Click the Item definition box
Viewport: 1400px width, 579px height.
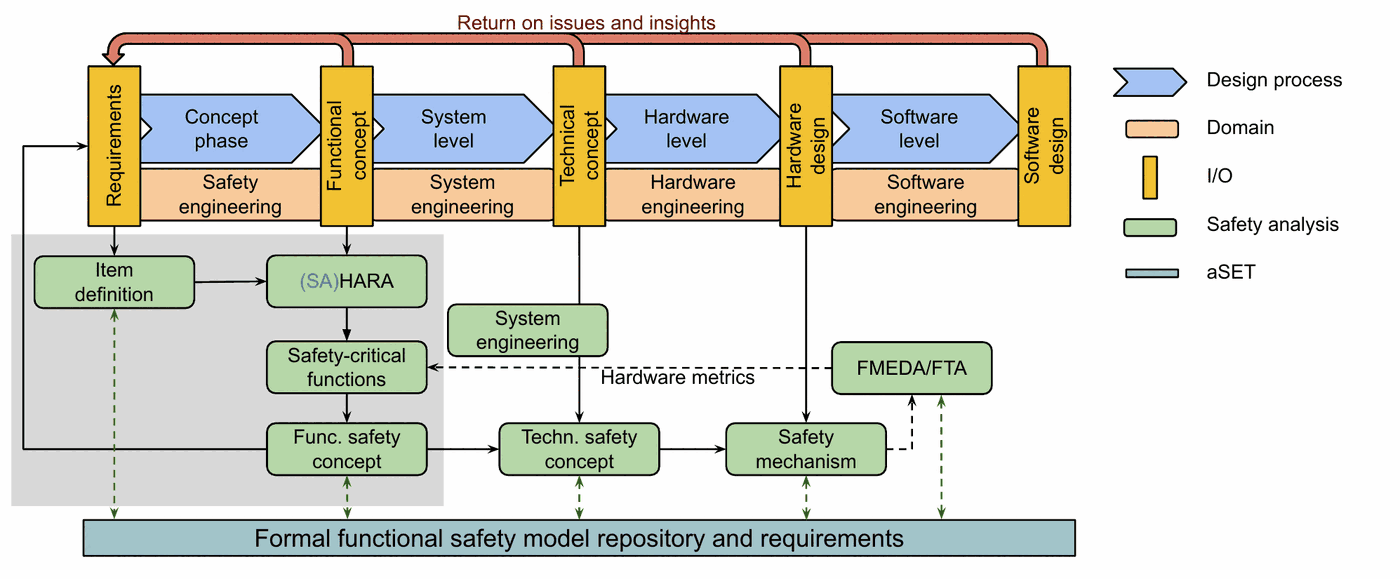114,282
